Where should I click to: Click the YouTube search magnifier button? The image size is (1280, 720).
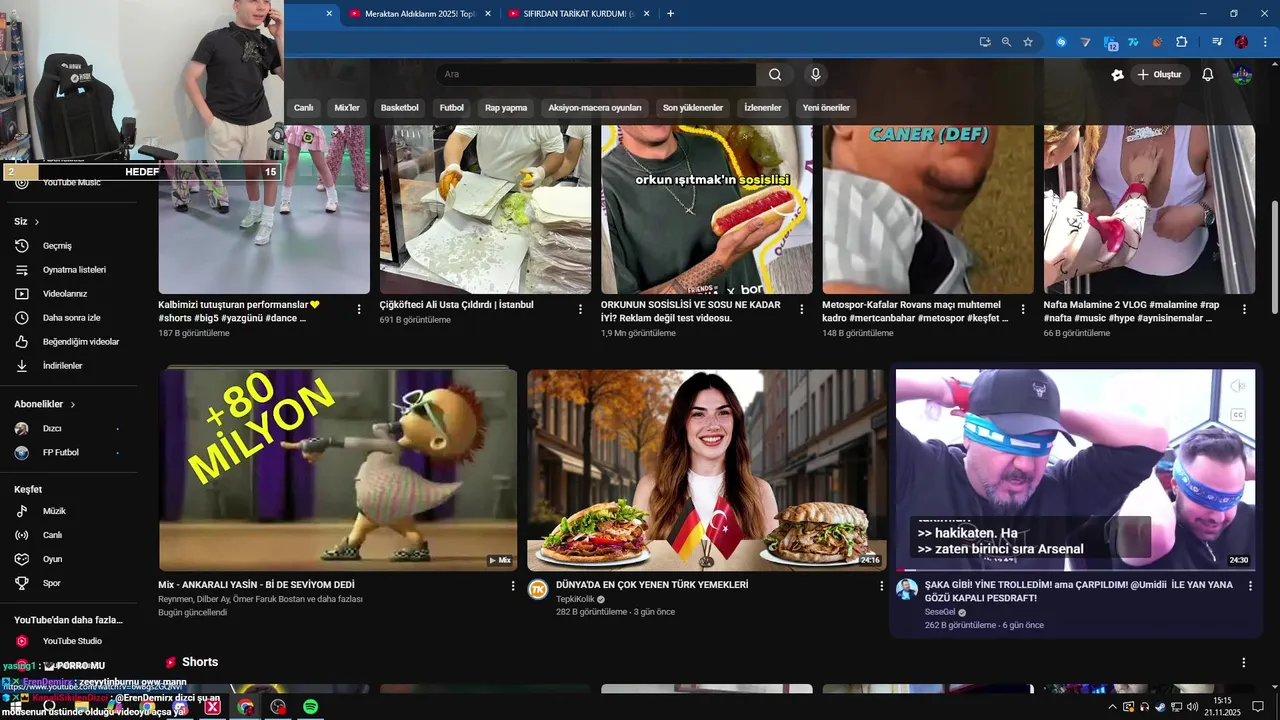coord(775,74)
